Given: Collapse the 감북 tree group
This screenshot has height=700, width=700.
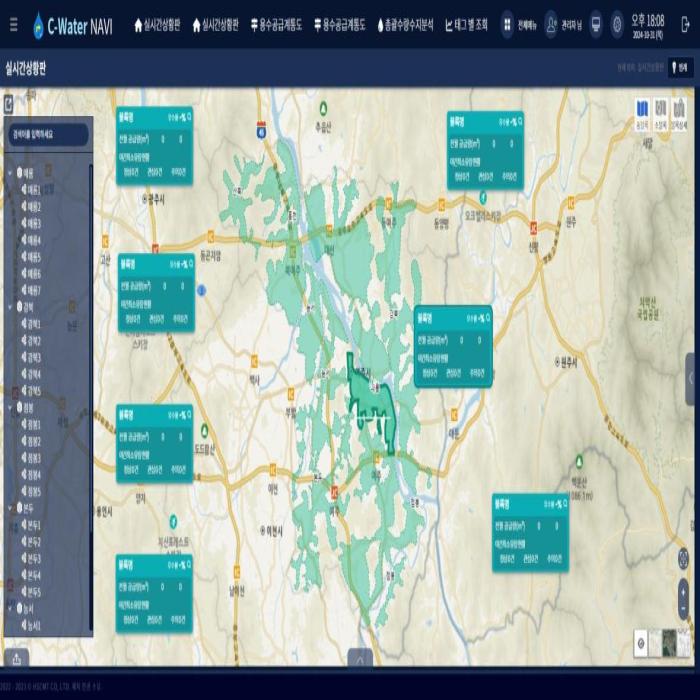Looking at the screenshot, I should [10, 307].
